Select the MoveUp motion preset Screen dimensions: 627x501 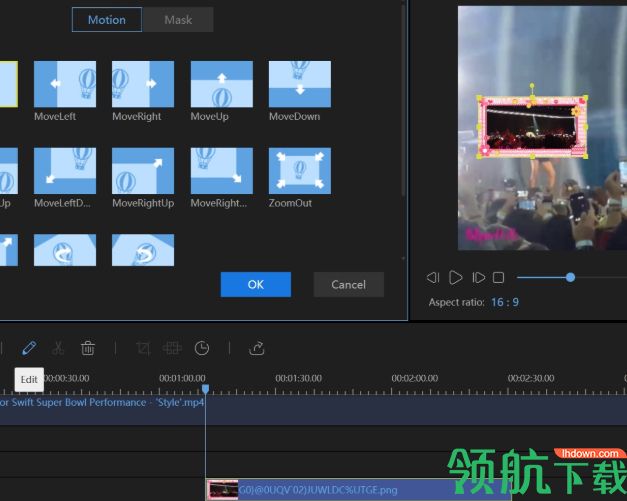tap(222, 84)
